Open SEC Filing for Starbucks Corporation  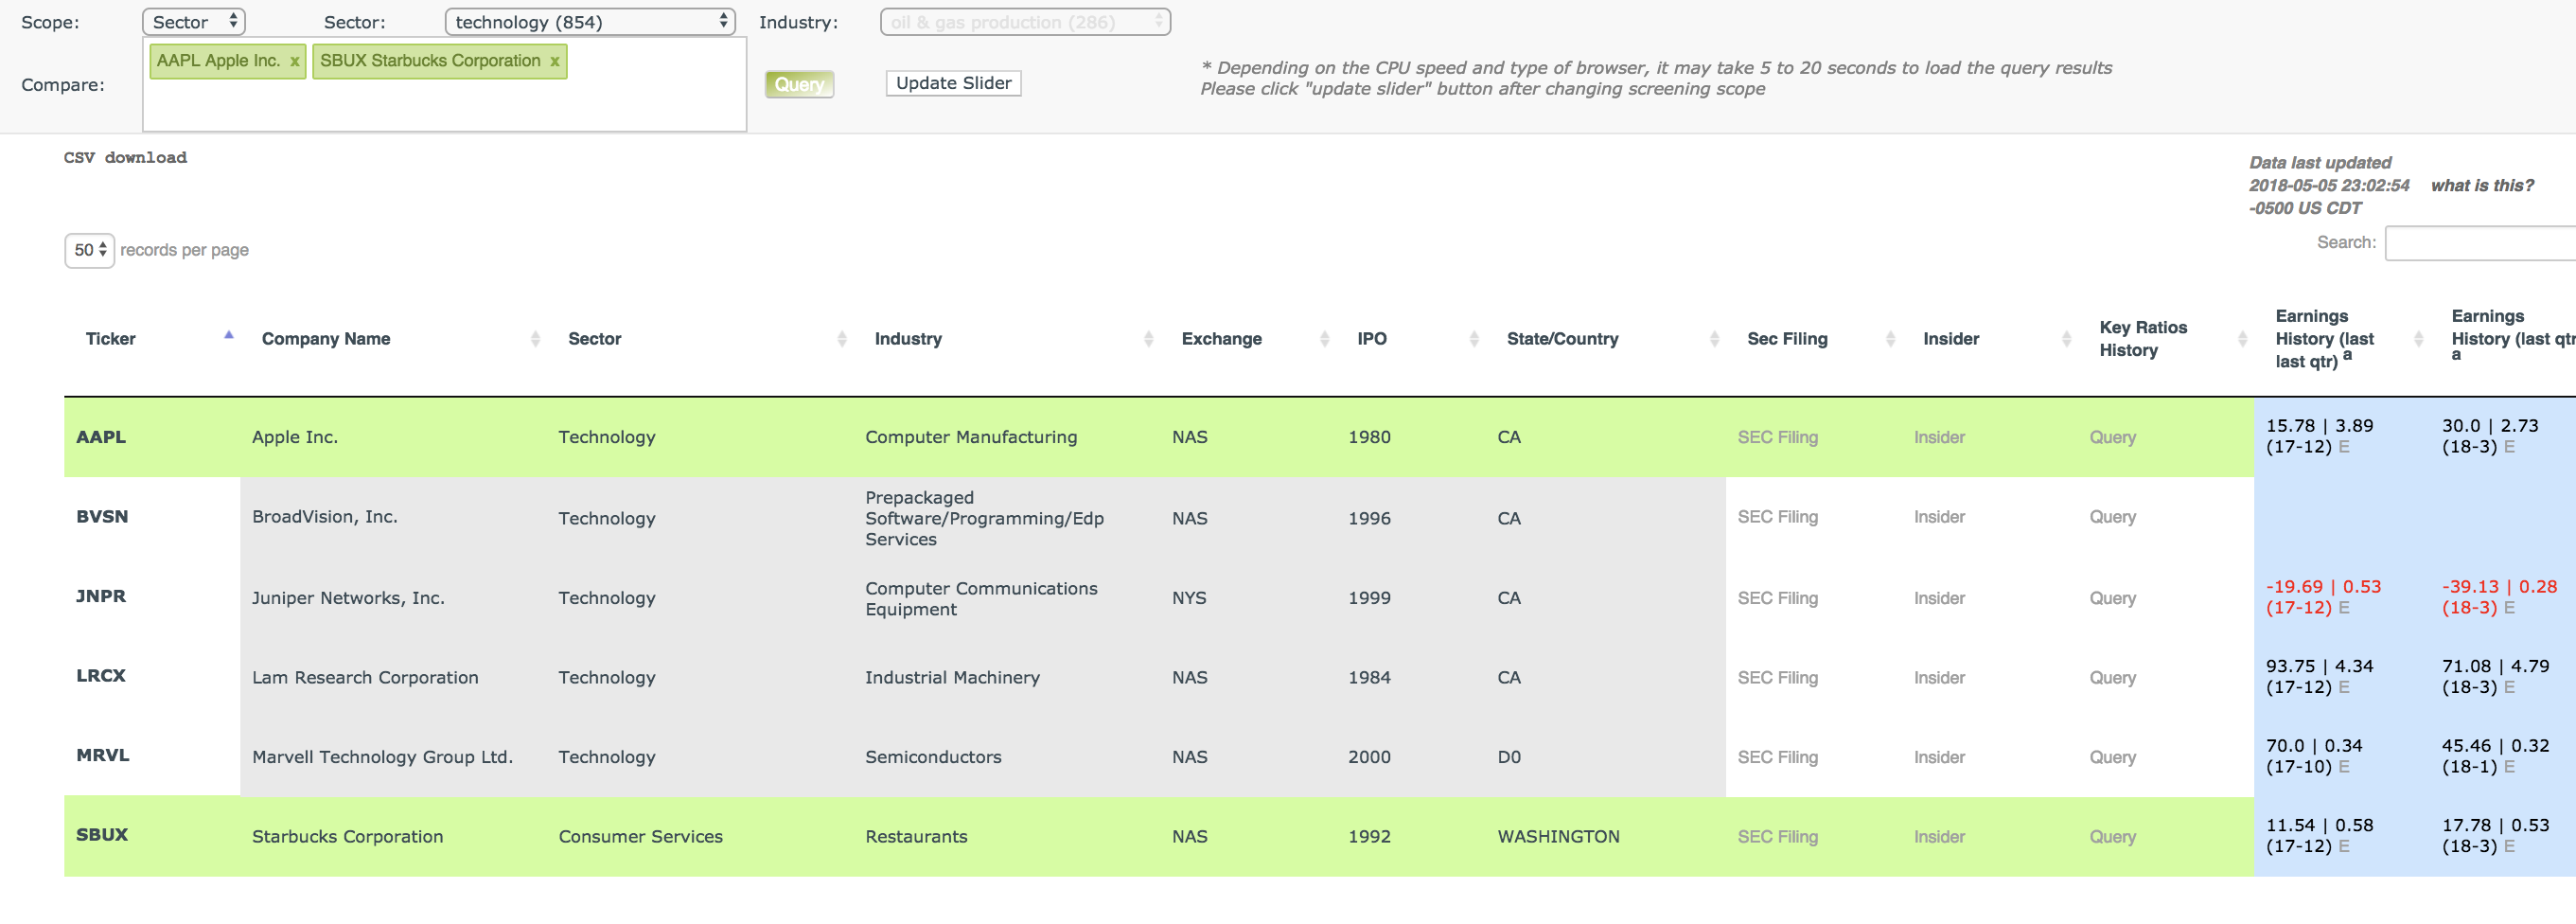pyautogui.click(x=1777, y=837)
